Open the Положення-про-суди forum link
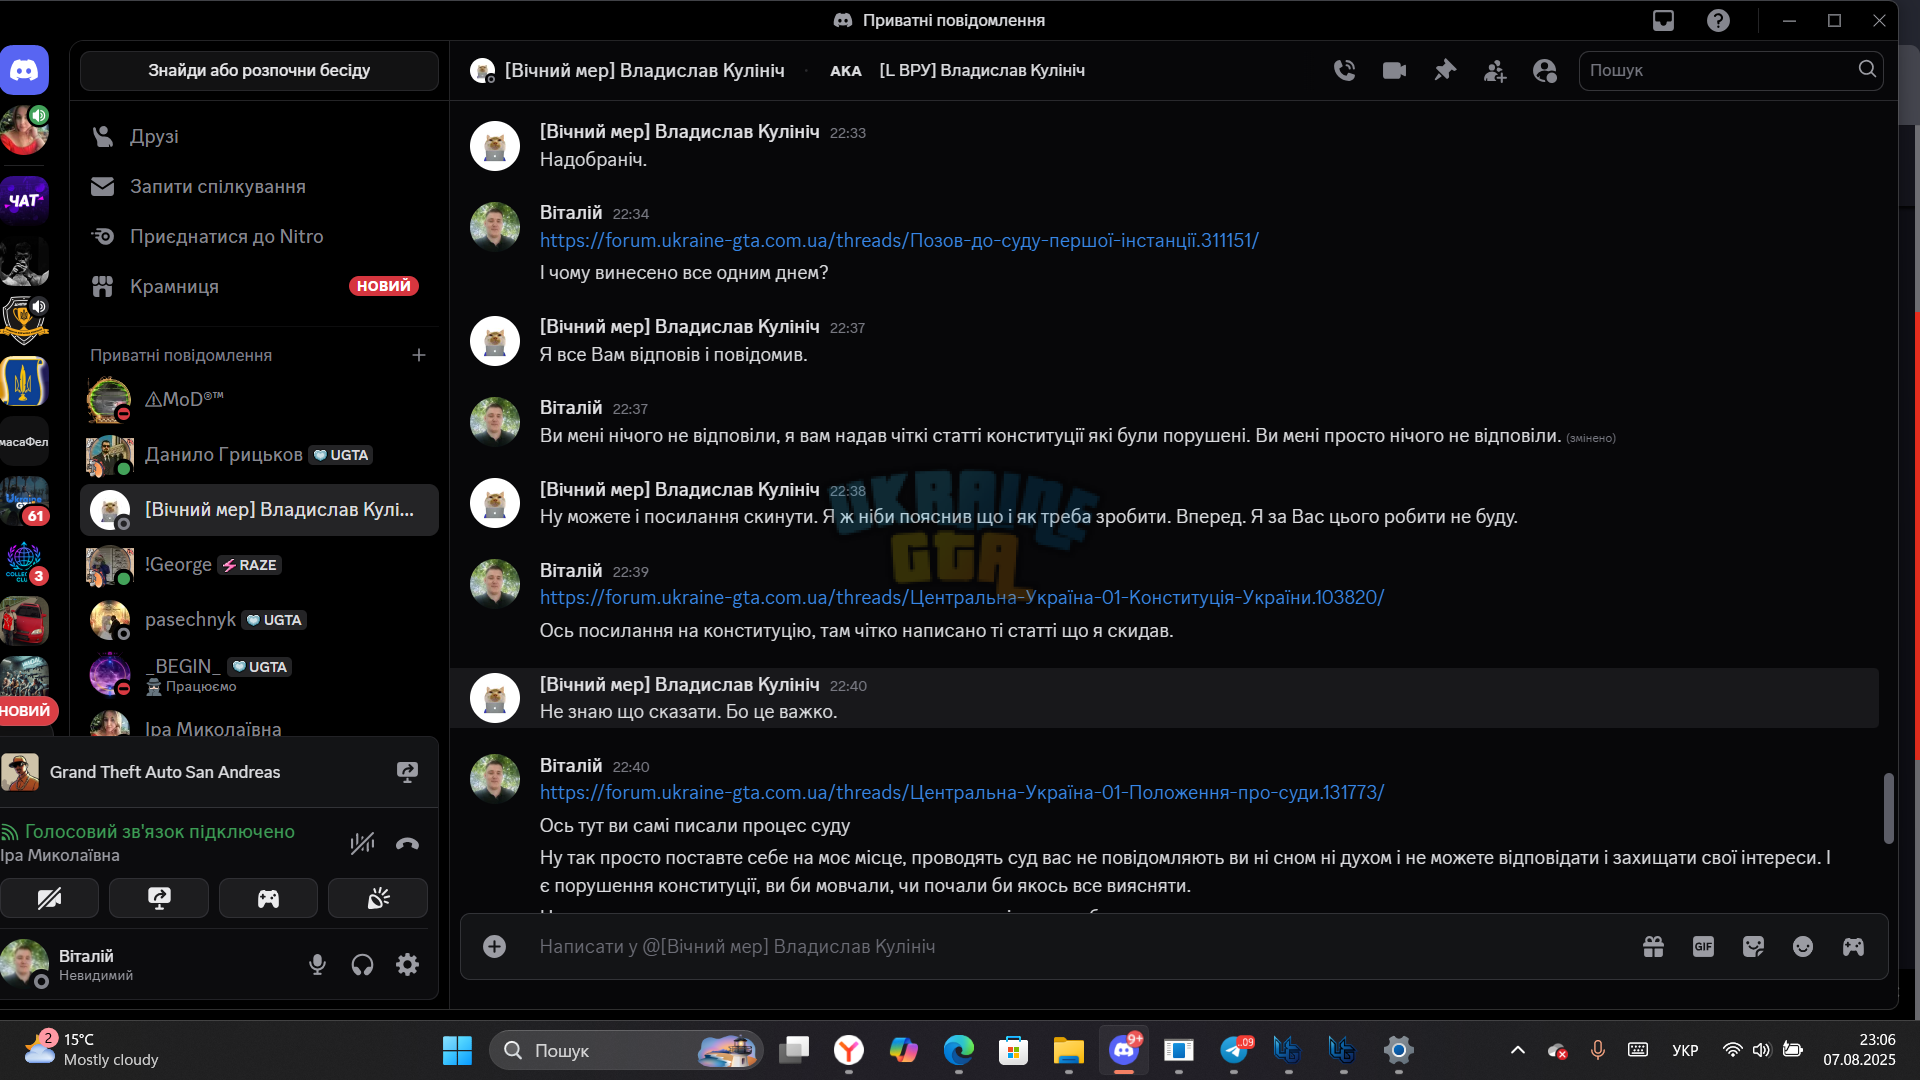The height and width of the screenshot is (1080, 1920). click(962, 792)
